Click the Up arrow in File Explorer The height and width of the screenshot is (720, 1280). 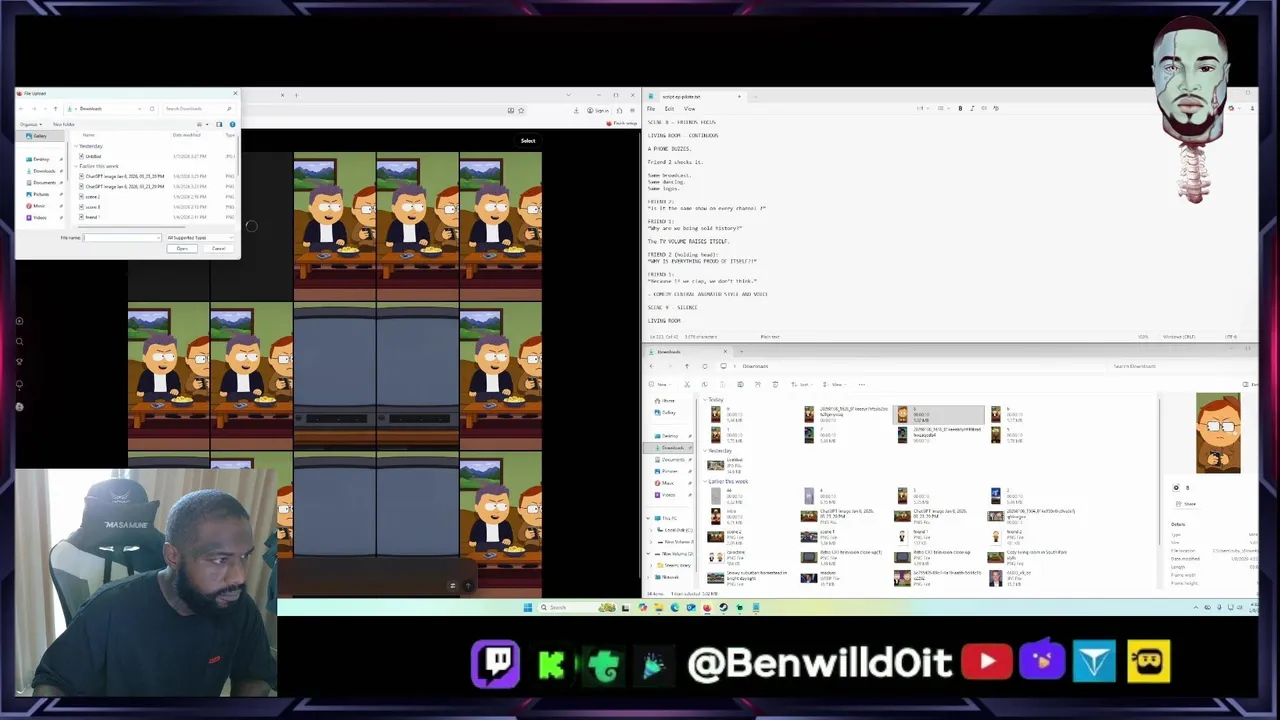(x=687, y=366)
